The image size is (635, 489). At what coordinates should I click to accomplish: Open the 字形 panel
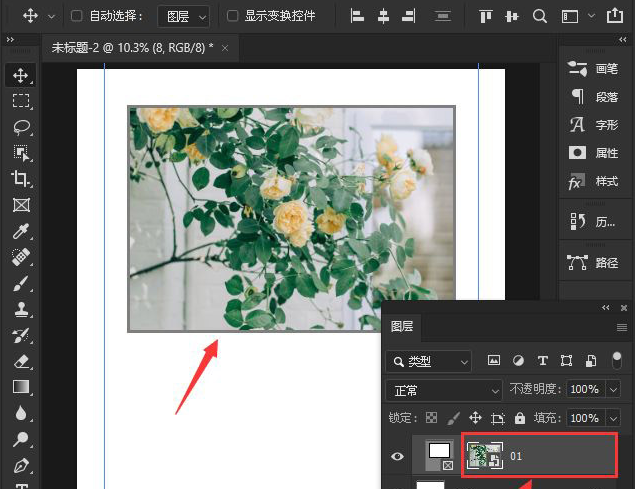point(592,125)
